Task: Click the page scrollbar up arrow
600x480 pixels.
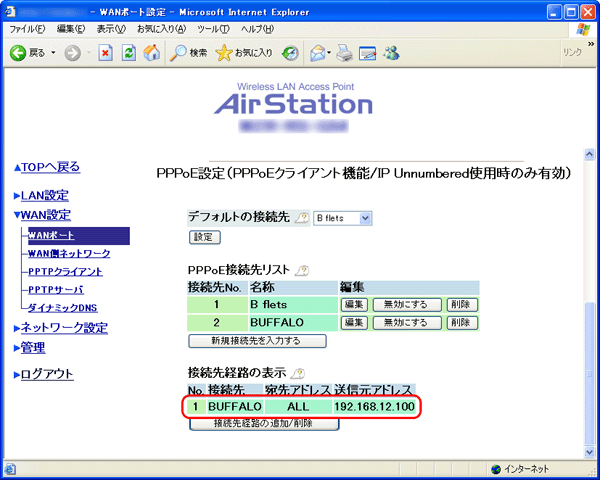Action: 589,154
